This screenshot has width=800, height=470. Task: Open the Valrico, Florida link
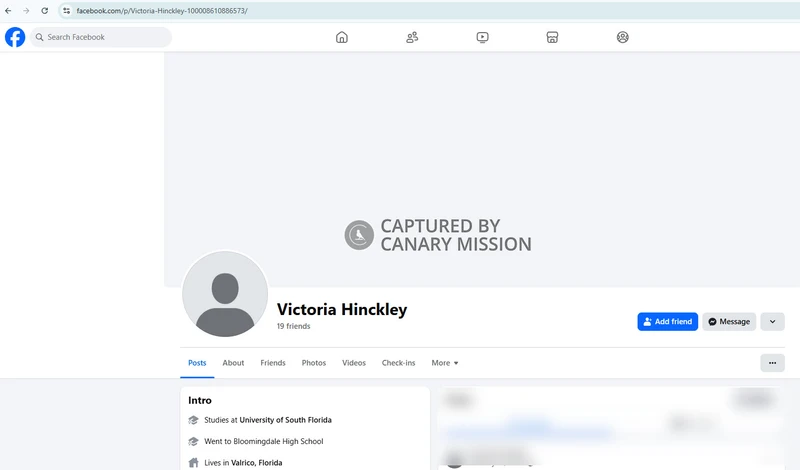(257, 463)
